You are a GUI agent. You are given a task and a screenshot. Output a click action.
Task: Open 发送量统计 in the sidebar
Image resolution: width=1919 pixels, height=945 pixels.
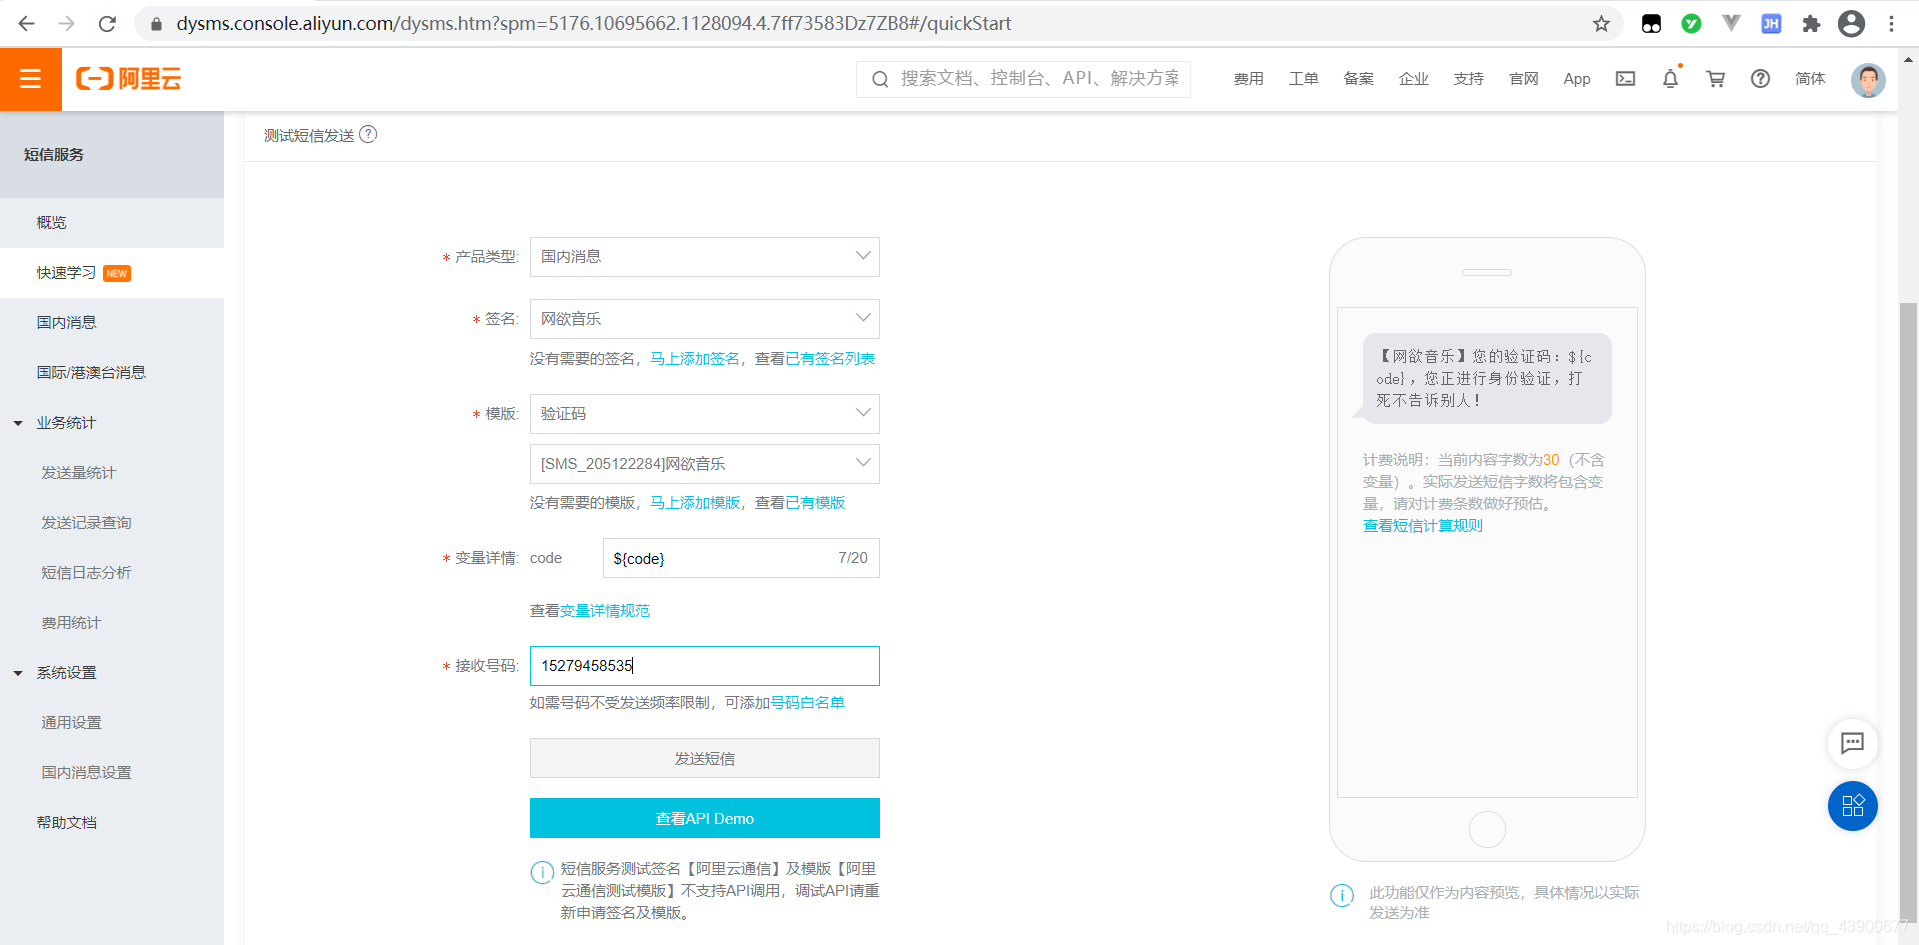(x=112, y=473)
